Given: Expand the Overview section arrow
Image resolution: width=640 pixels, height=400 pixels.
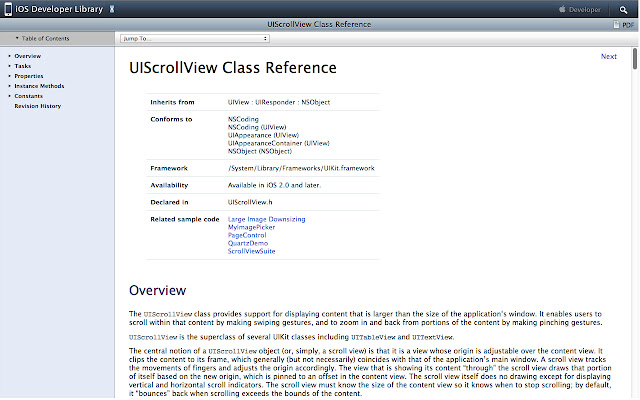Looking at the screenshot, I should [9, 56].
